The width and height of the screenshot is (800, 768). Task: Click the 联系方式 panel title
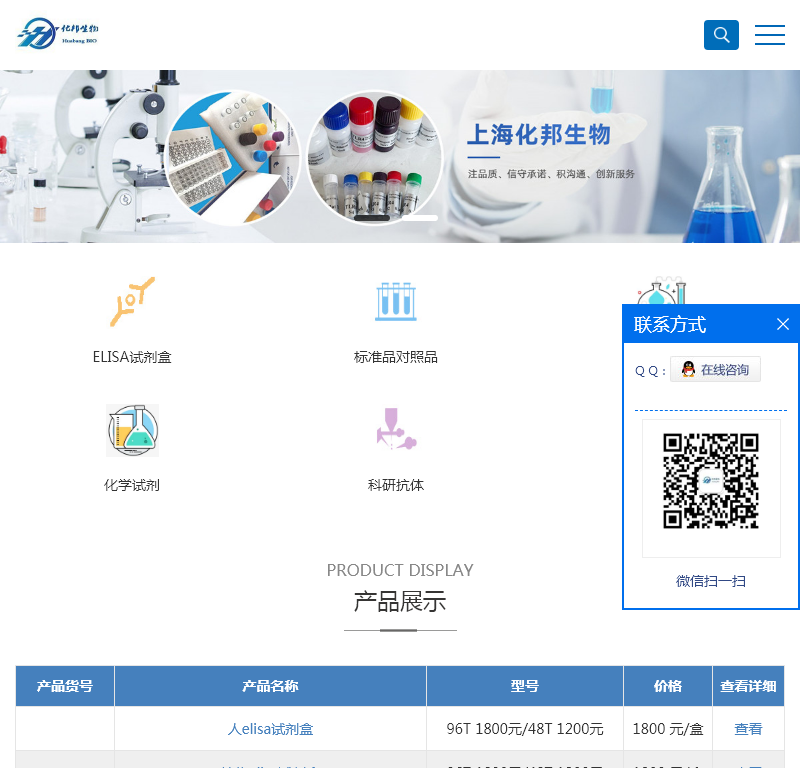[x=670, y=325]
